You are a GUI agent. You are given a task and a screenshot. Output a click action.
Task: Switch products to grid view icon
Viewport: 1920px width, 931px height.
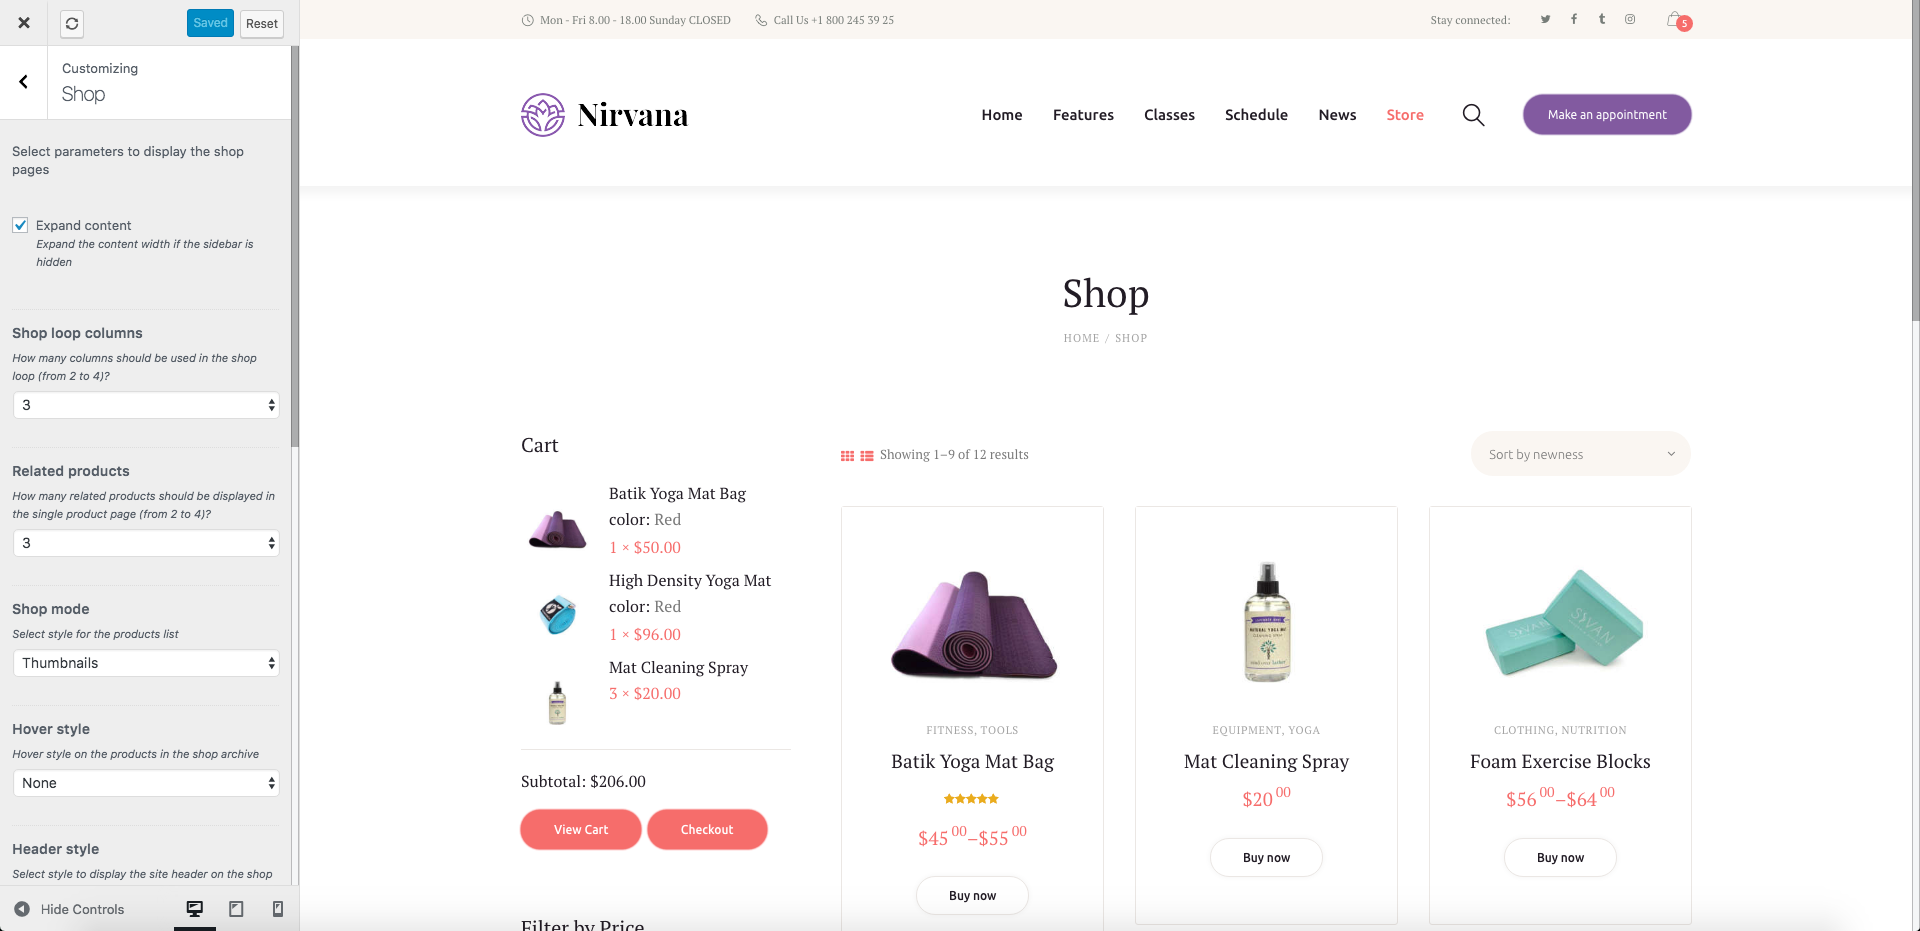(x=847, y=455)
